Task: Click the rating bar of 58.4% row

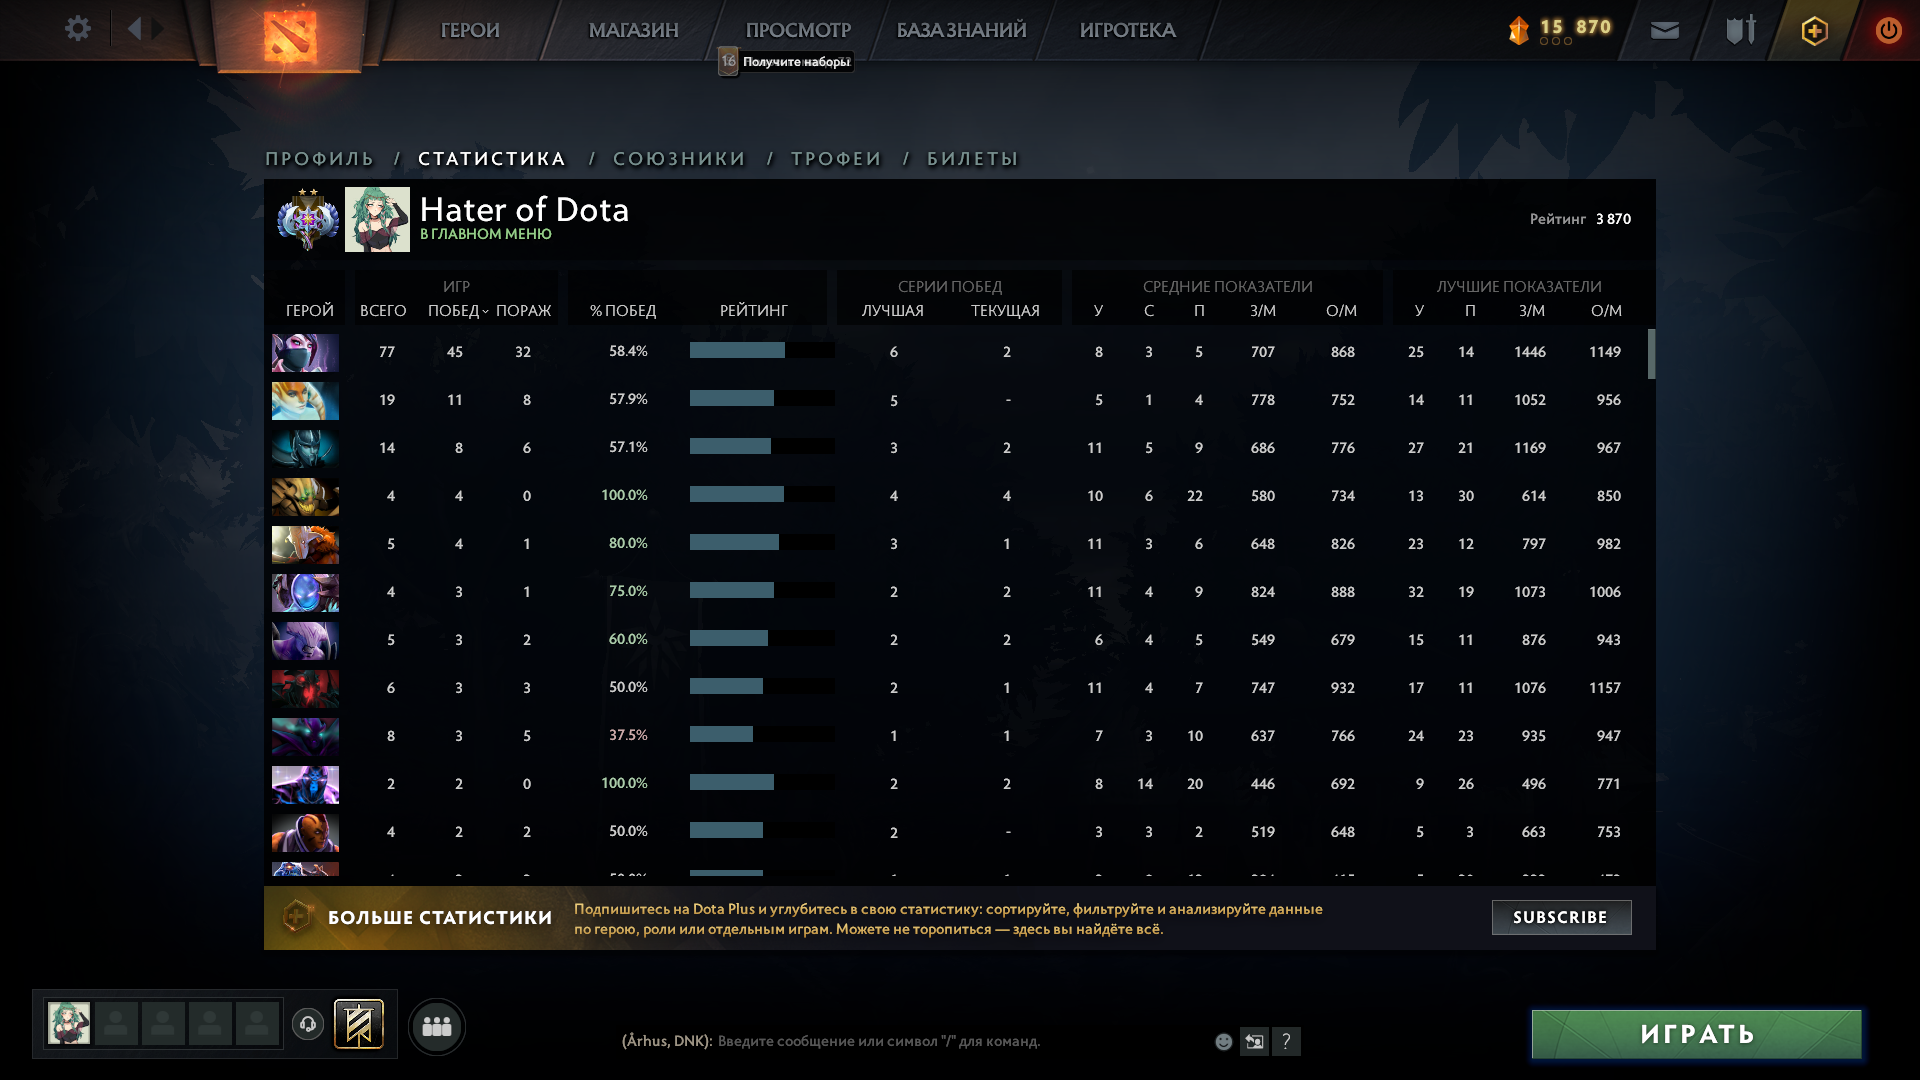Action: point(762,350)
